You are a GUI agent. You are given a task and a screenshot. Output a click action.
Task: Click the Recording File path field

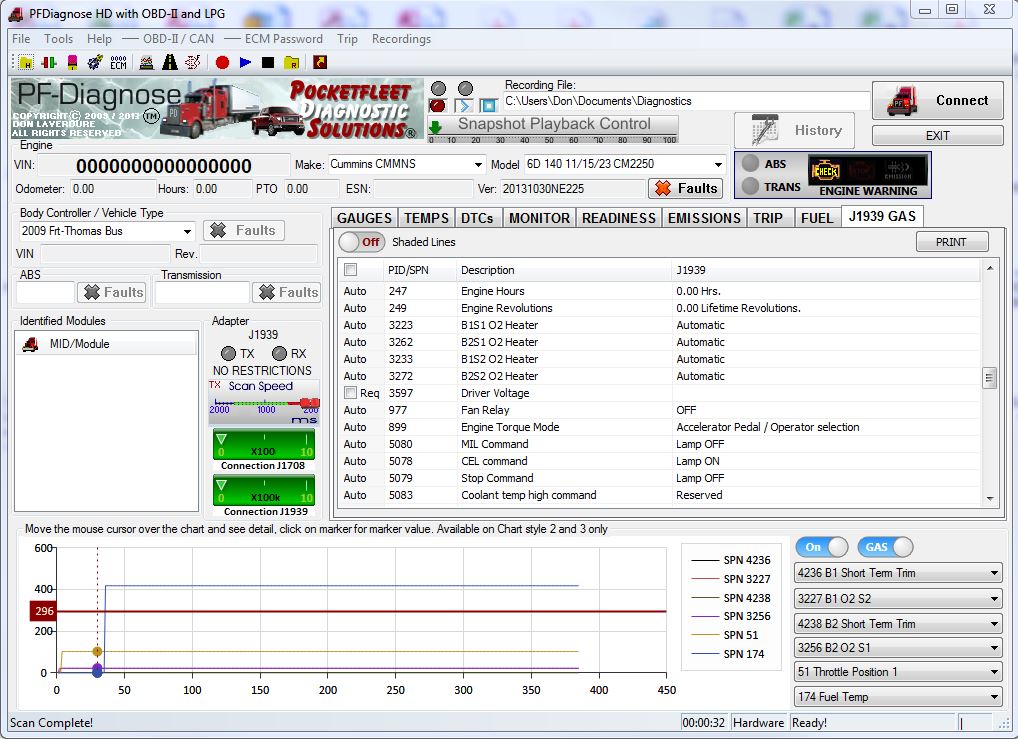click(686, 101)
